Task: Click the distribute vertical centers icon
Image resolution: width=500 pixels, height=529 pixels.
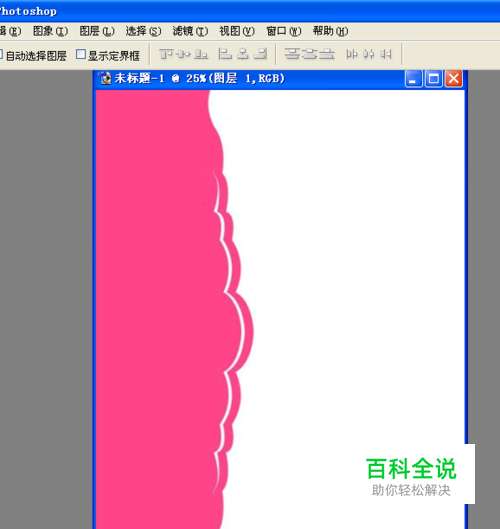Action: tap(309, 54)
